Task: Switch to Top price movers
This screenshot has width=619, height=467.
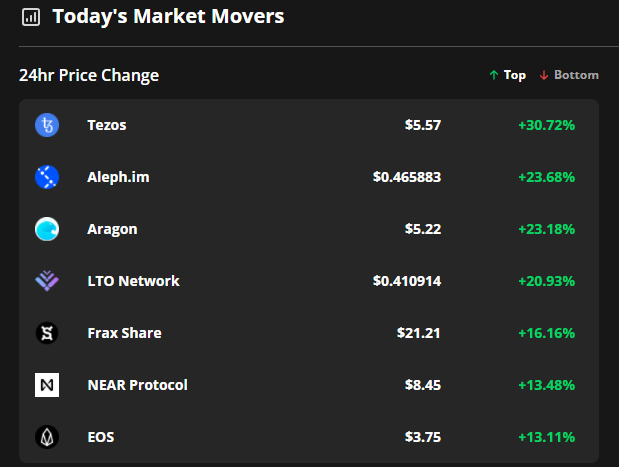Action: (x=508, y=75)
